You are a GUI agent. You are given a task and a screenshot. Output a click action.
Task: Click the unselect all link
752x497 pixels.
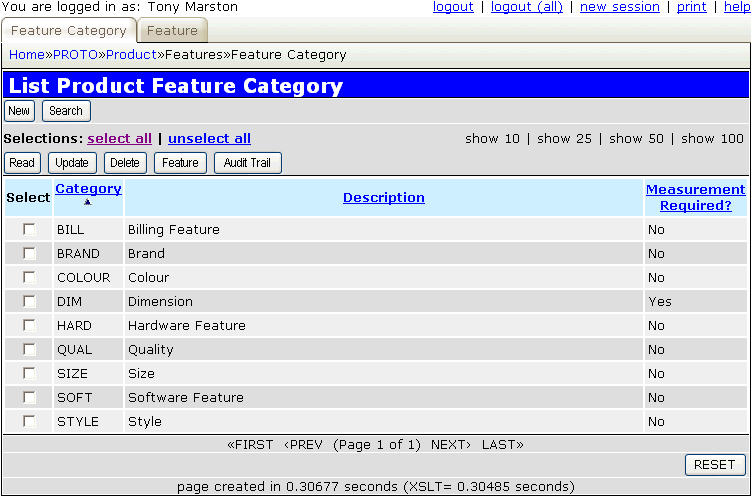(x=209, y=139)
